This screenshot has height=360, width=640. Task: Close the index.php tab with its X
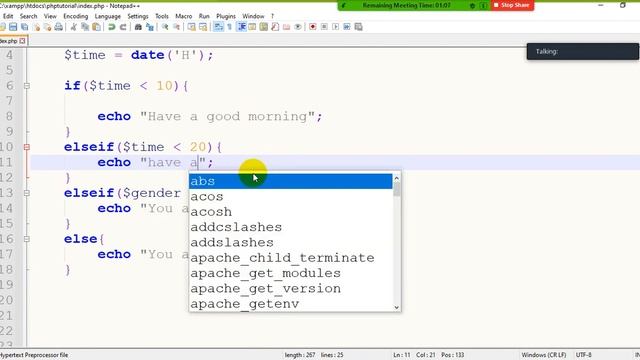[22, 41]
